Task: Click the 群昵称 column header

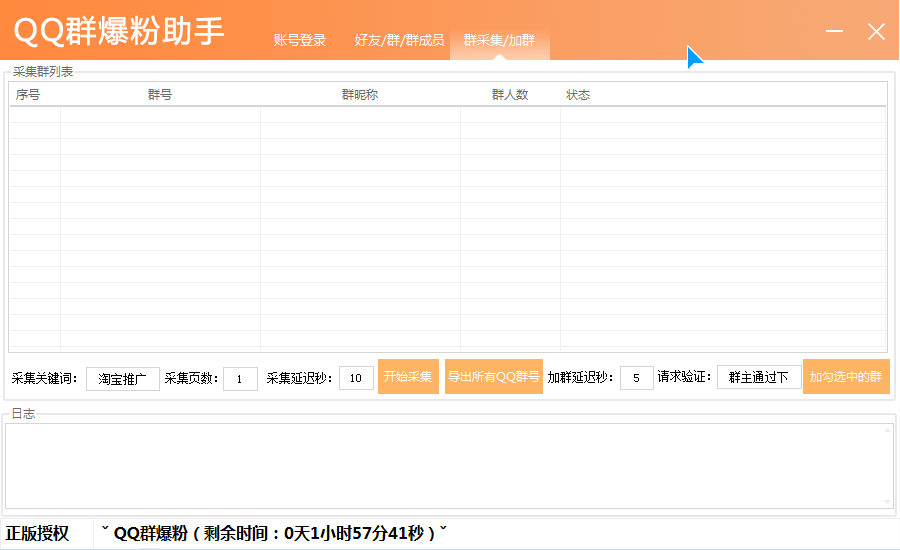Action: (x=360, y=95)
